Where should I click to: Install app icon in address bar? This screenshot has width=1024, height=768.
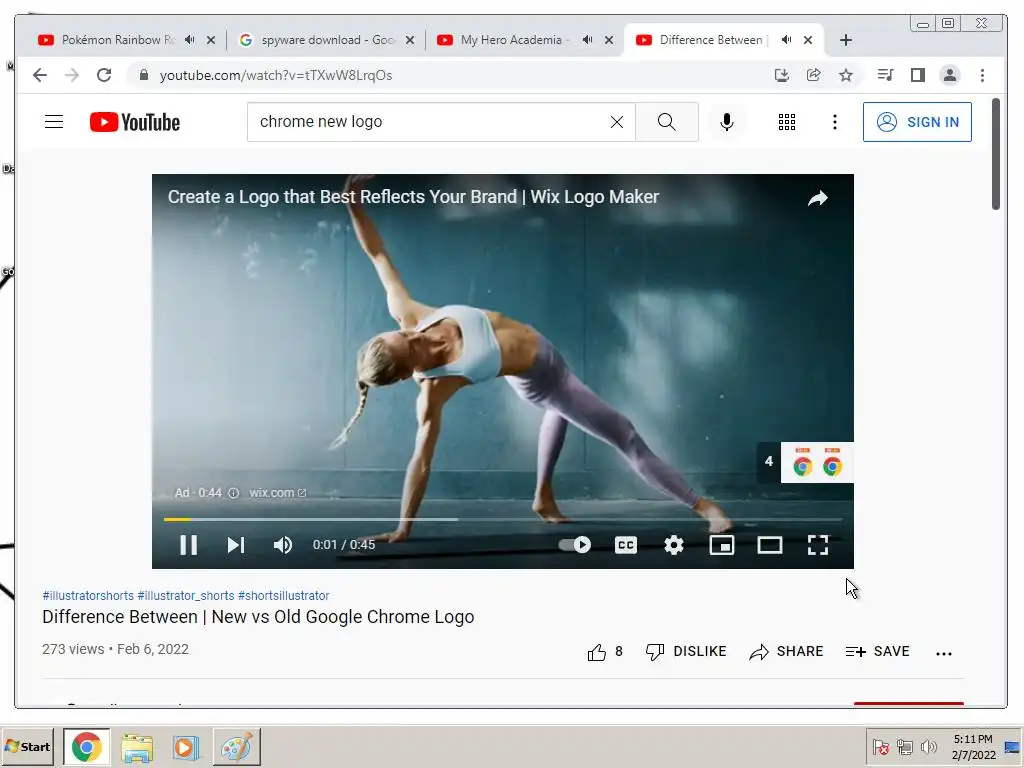(x=782, y=75)
